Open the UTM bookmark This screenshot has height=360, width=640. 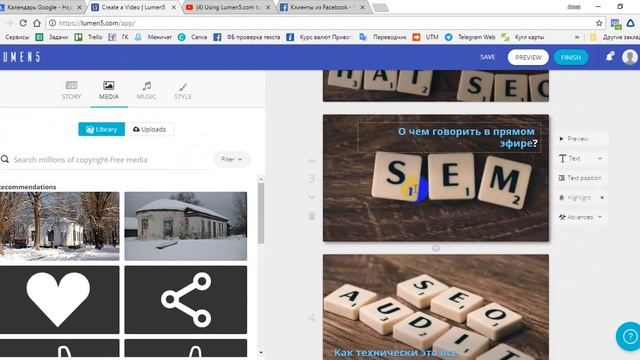pos(426,37)
